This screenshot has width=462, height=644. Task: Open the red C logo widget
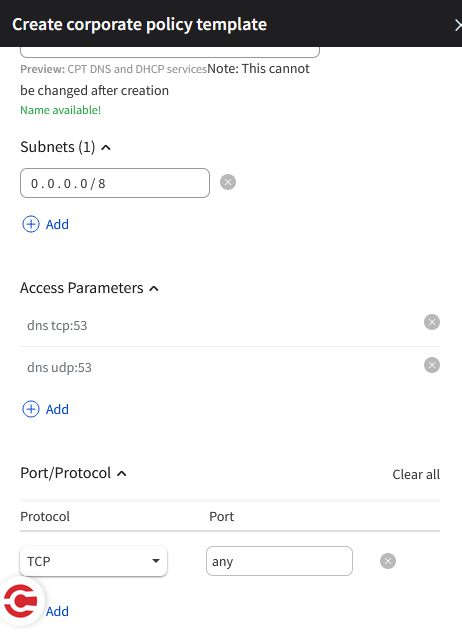point(21,601)
